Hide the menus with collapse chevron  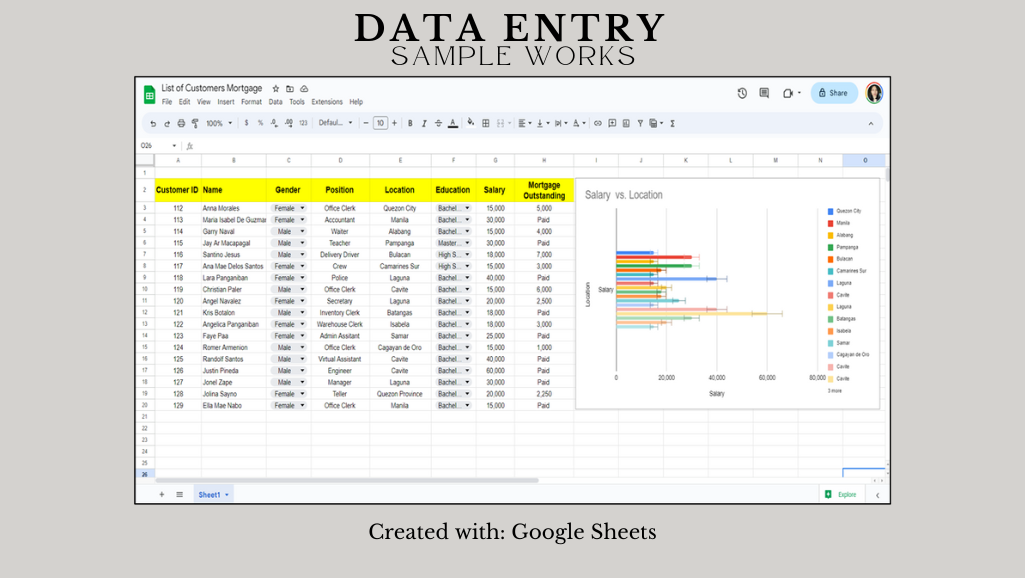(x=870, y=124)
